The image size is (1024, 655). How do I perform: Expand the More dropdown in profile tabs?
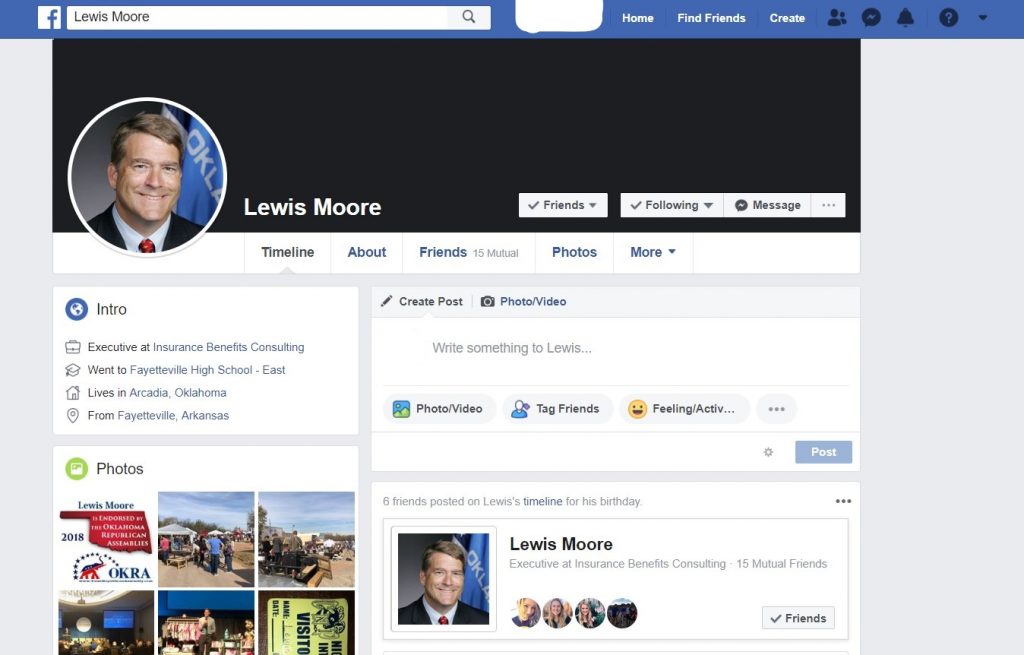pyautogui.click(x=653, y=252)
